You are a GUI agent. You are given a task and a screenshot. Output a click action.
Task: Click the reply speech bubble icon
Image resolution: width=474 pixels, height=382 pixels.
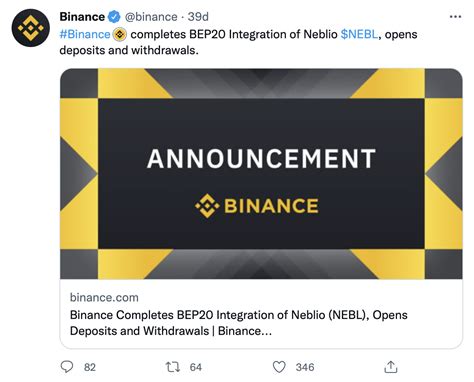tap(67, 367)
